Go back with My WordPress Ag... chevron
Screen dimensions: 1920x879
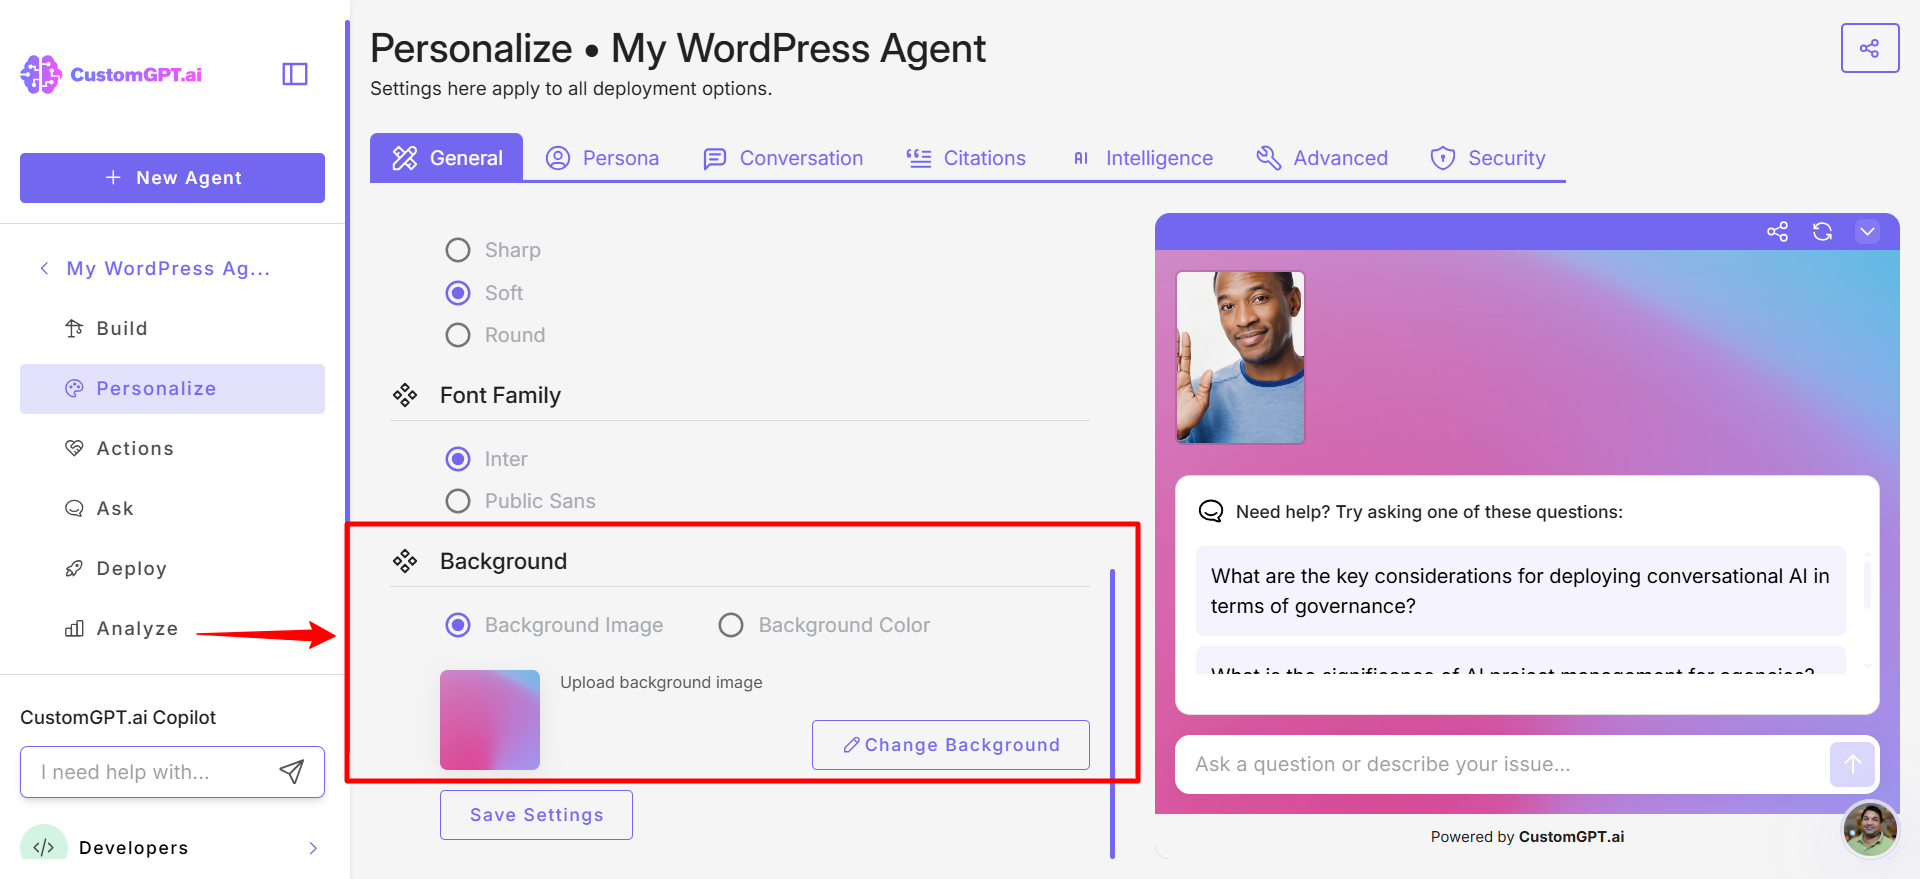coord(44,268)
